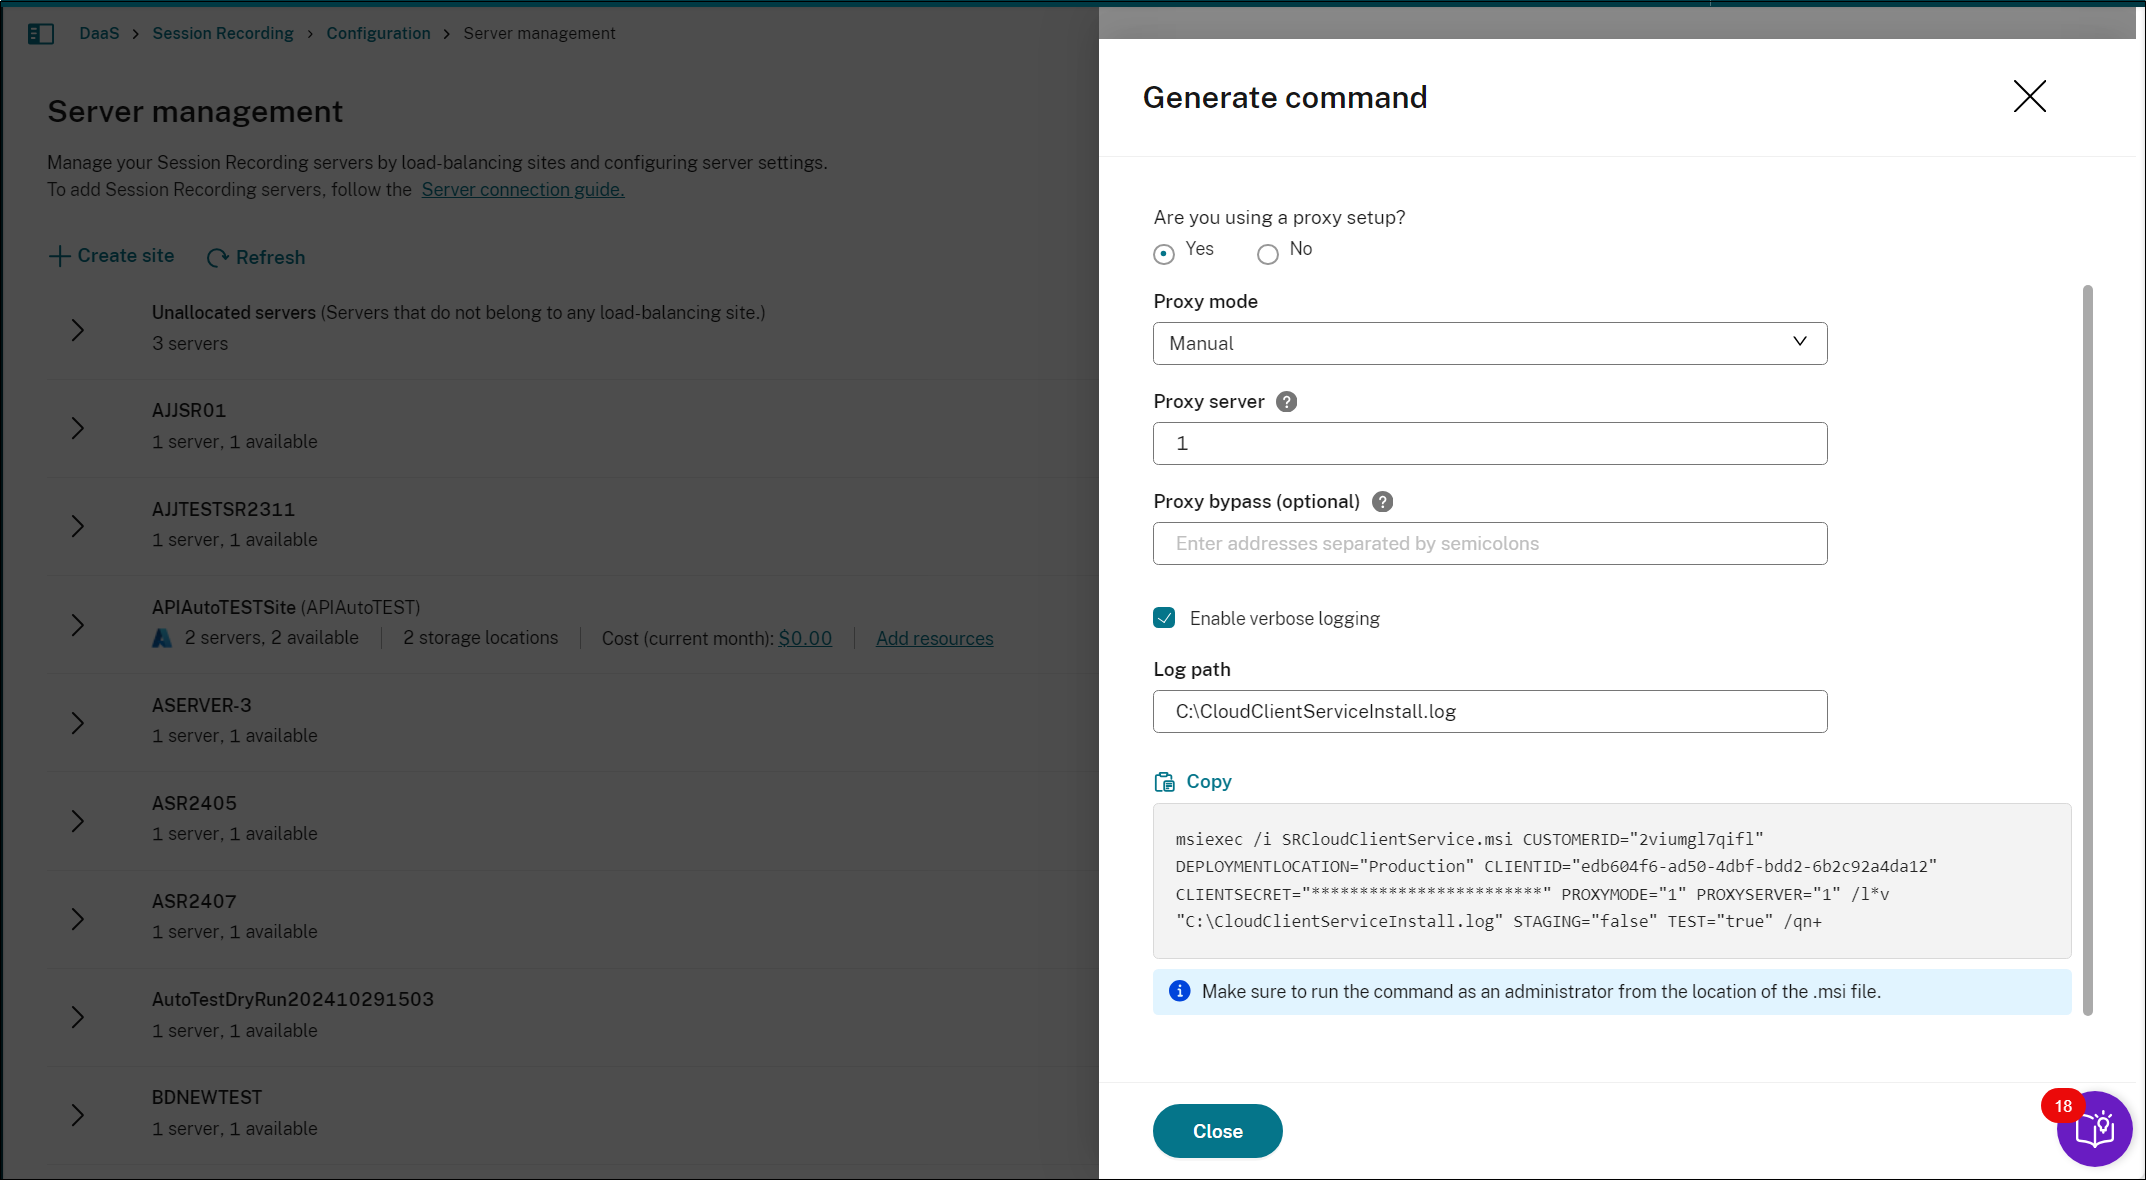This screenshot has width=2146, height=1180.
Task: Go to Configuration breadcrumb
Action: click(378, 33)
